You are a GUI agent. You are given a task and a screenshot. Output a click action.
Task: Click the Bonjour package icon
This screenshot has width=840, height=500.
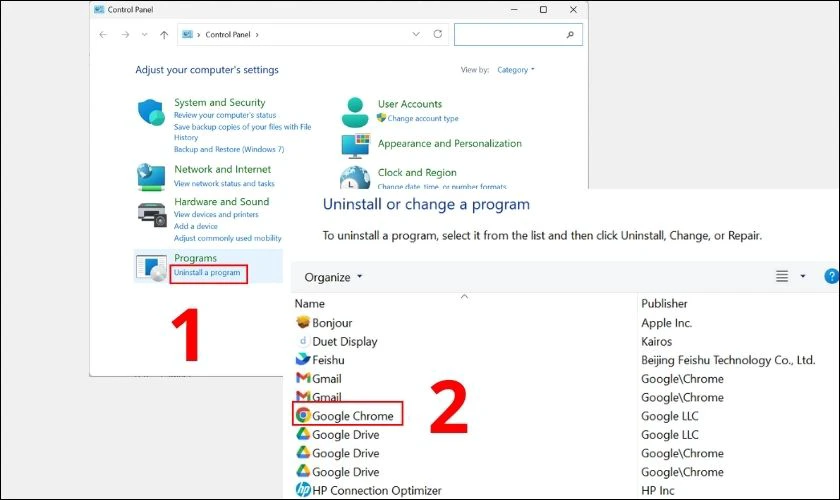coord(303,322)
